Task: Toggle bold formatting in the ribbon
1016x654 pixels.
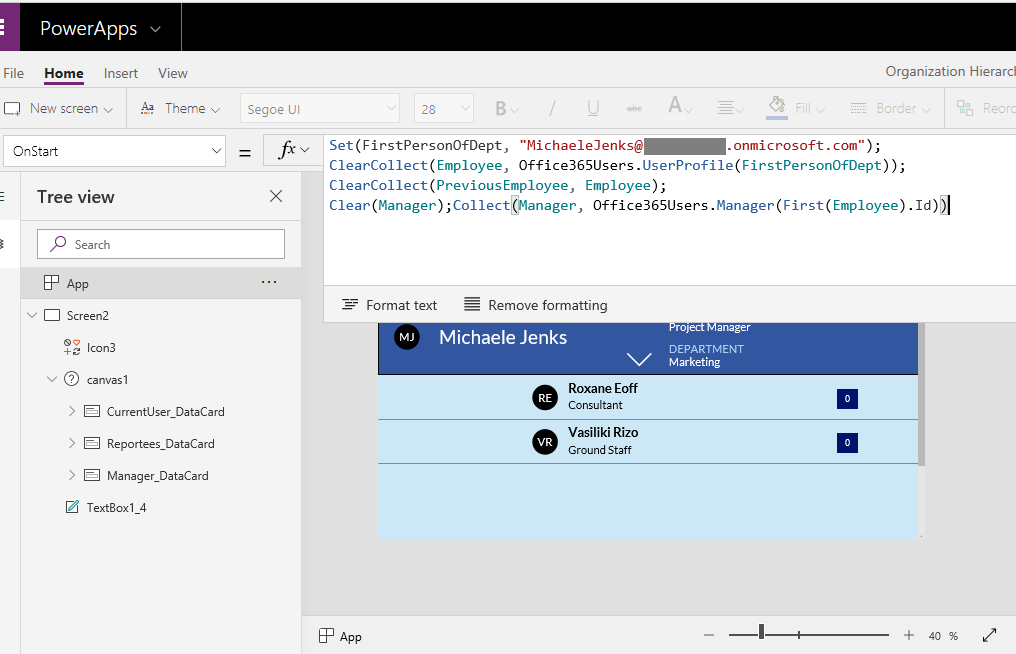Action: tap(500, 107)
